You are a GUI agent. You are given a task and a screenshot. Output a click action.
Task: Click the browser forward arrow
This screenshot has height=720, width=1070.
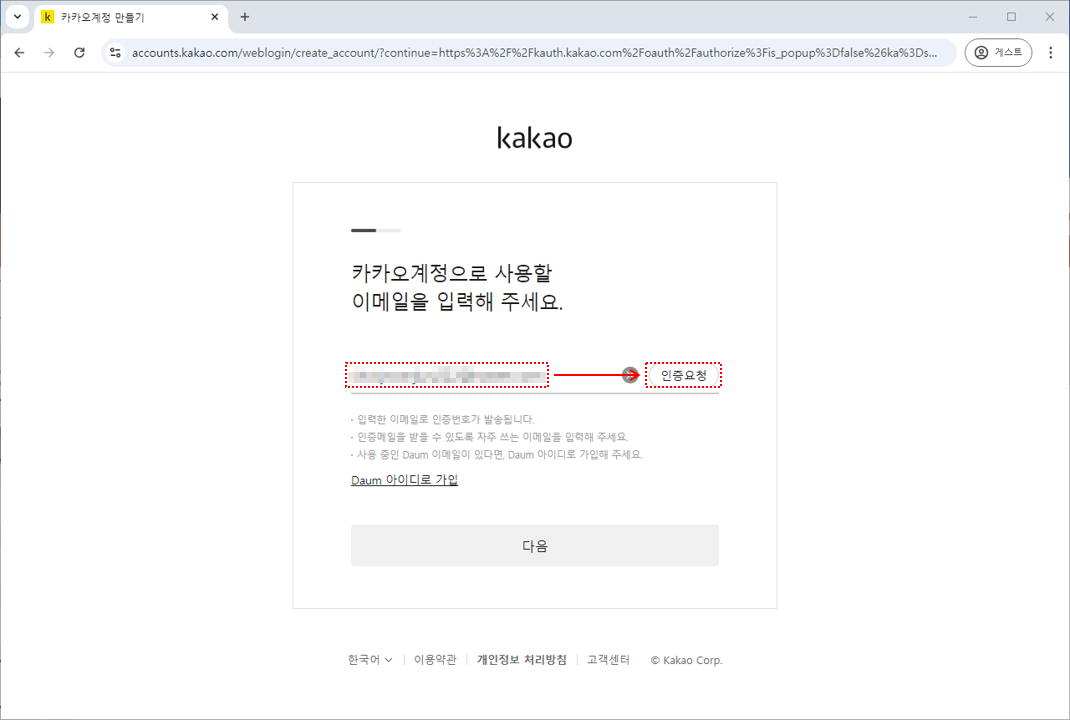(49, 53)
